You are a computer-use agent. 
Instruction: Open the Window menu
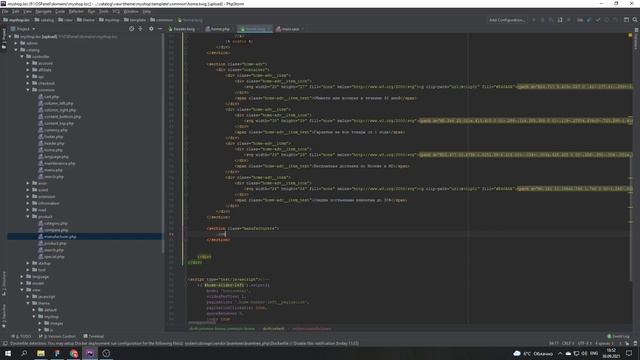click(131, 11)
